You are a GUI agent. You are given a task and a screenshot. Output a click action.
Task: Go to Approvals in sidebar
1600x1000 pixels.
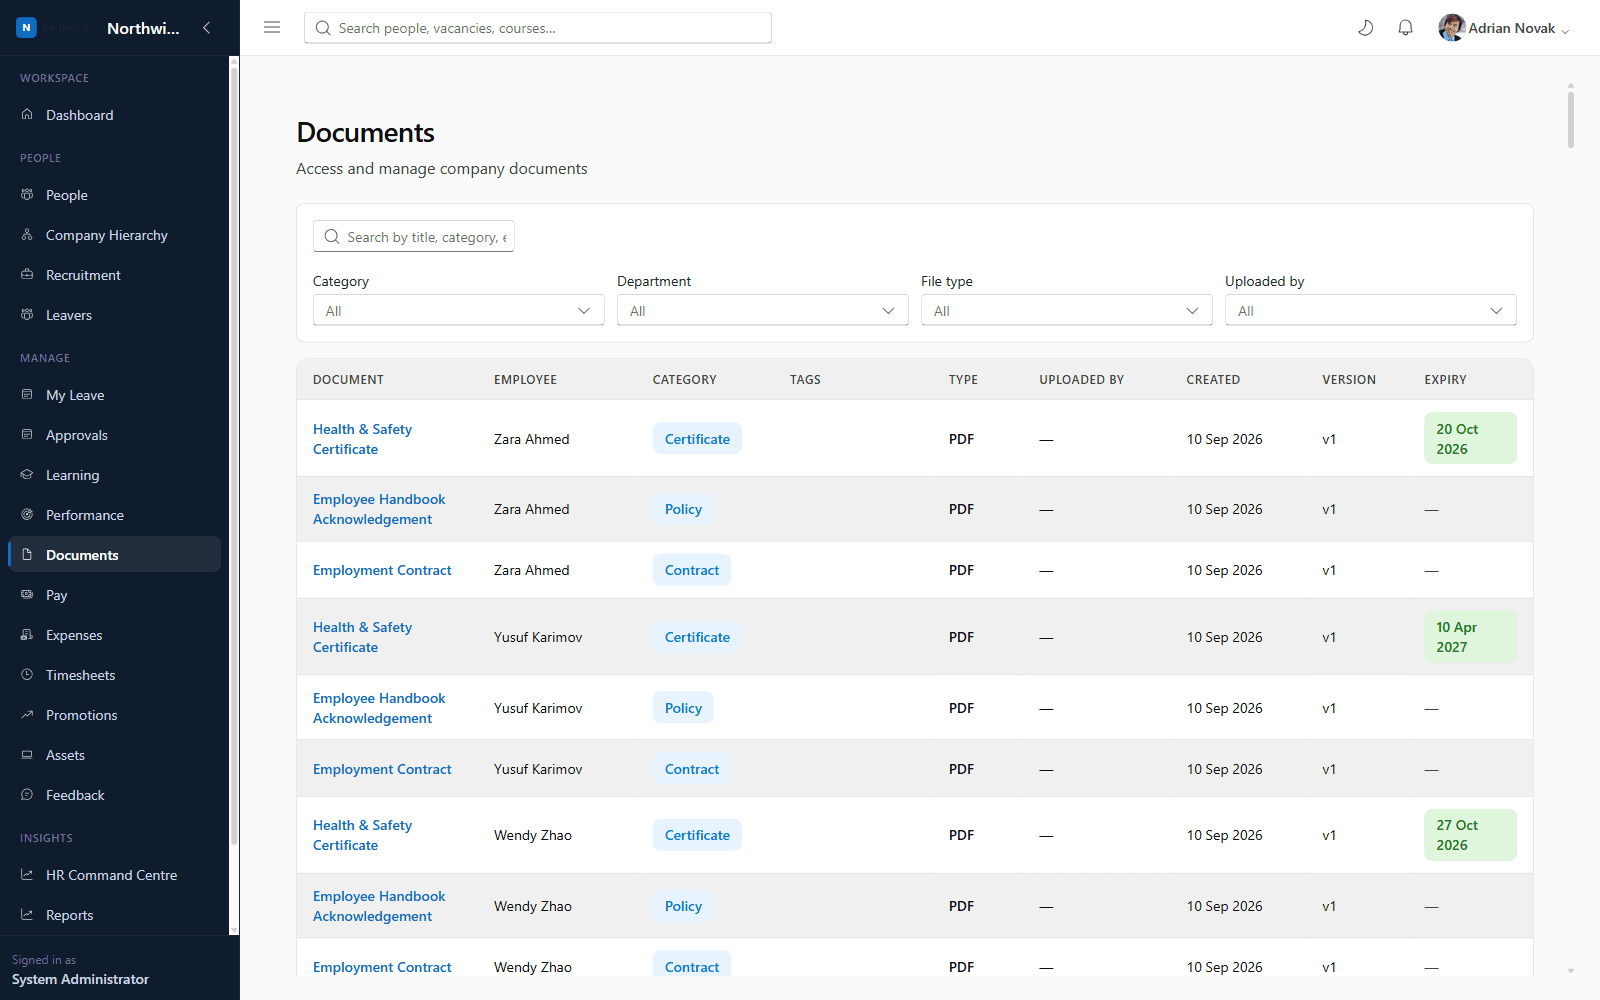pos(114,435)
